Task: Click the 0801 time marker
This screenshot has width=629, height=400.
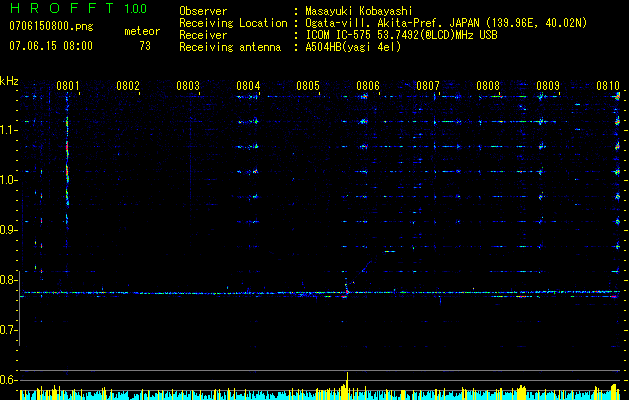Action: pyautogui.click(x=68, y=86)
